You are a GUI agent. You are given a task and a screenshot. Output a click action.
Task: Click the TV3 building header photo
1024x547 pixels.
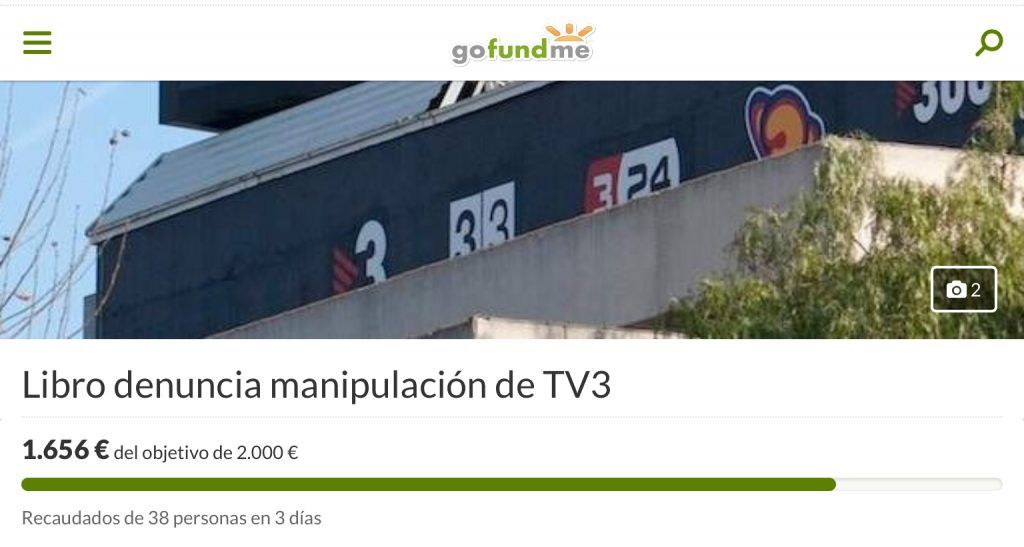512,210
